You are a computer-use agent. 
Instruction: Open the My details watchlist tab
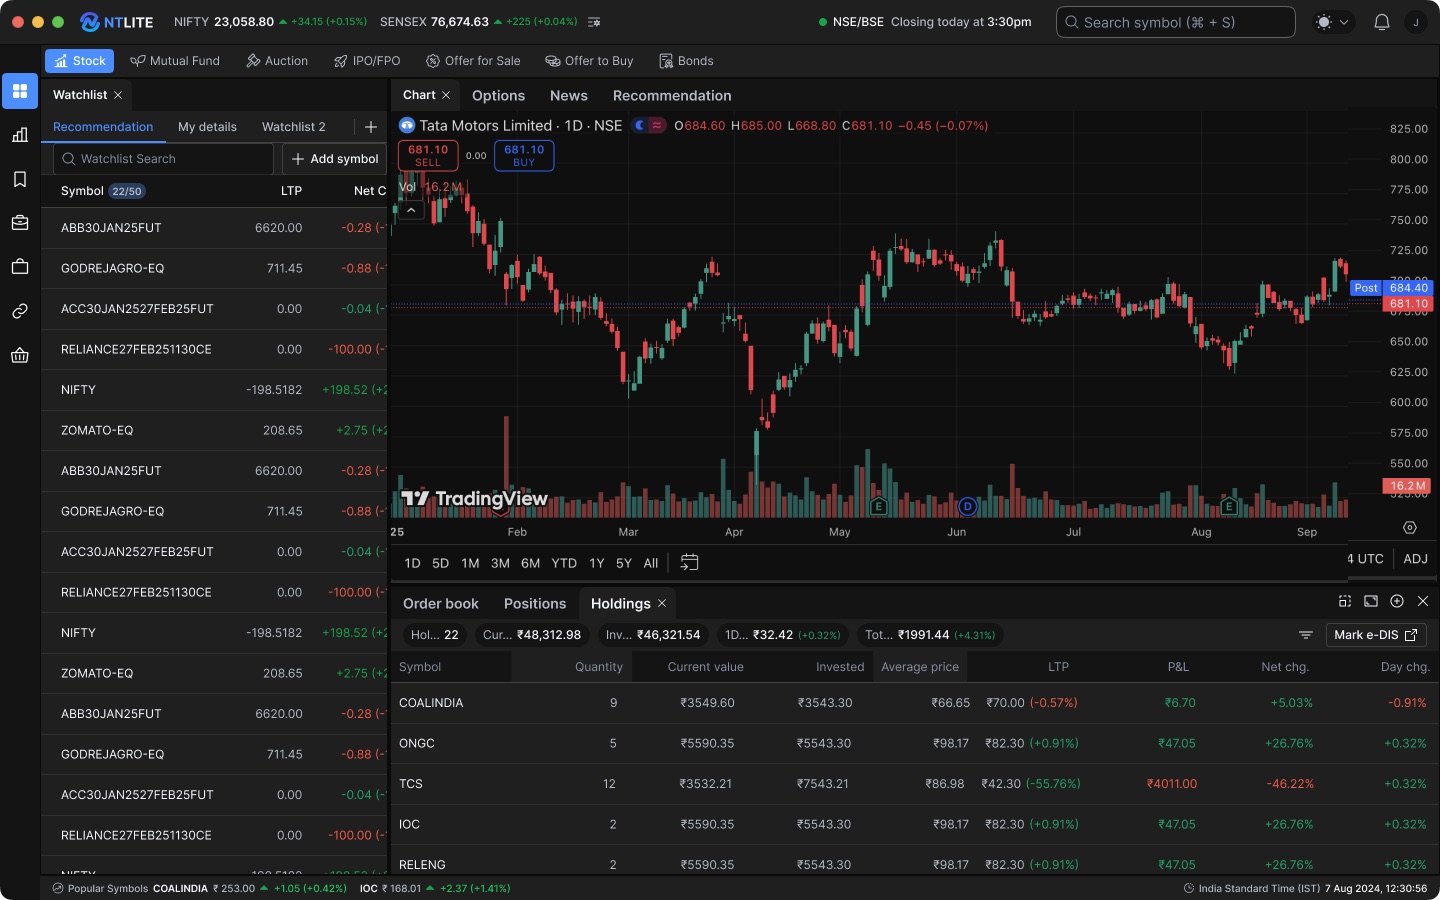coord(207,127)
